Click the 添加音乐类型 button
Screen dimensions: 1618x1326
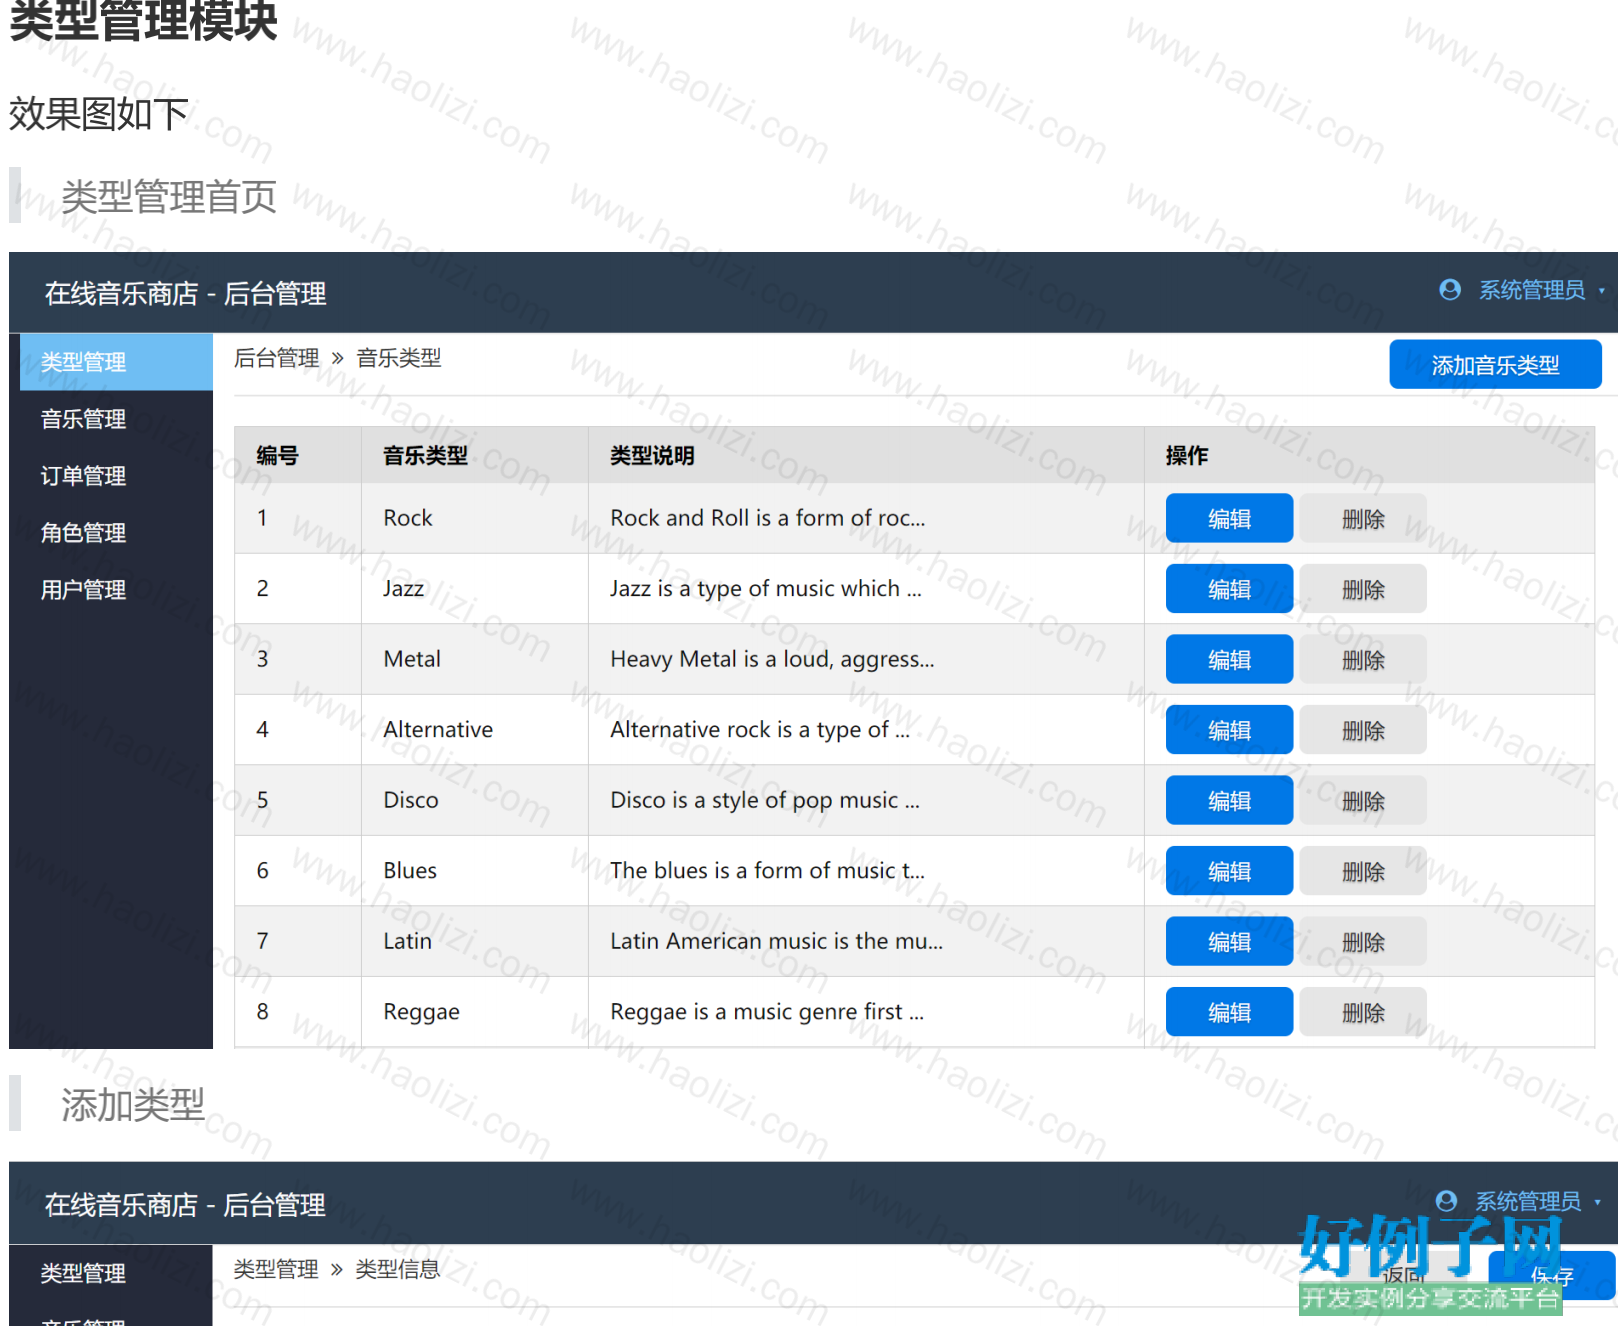(1495, 365)
